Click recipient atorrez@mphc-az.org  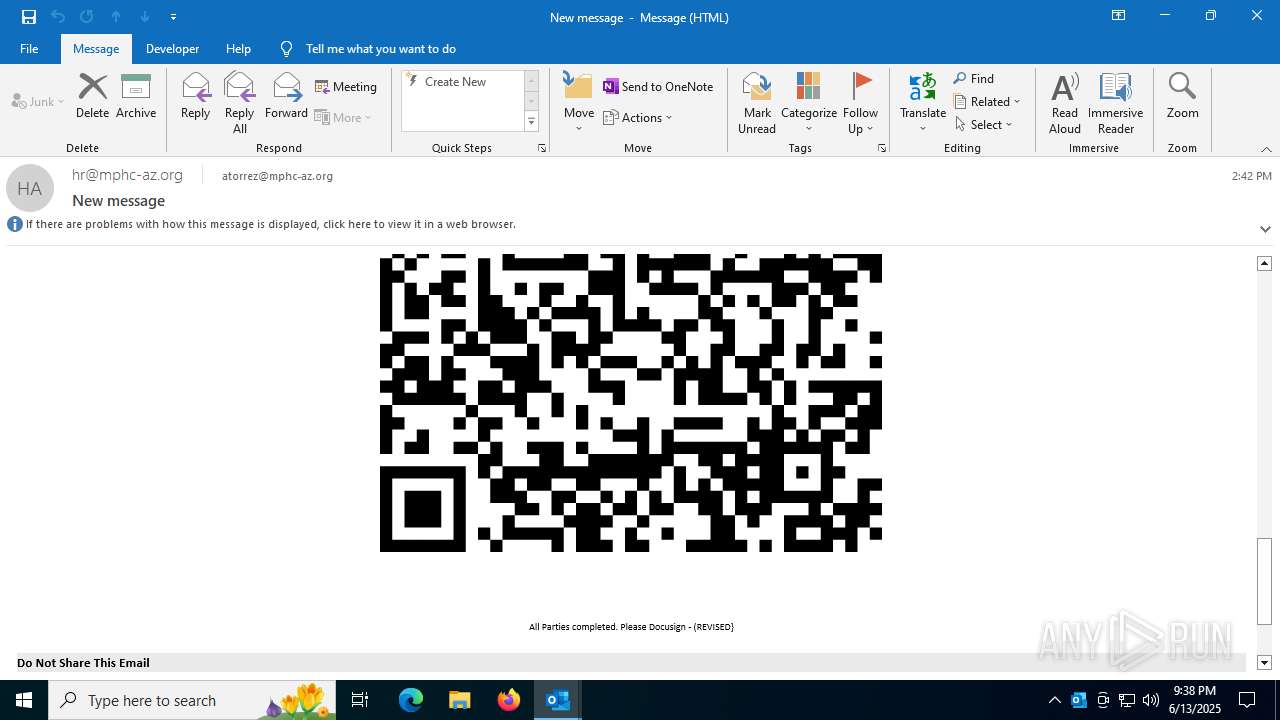coord(277,176)
